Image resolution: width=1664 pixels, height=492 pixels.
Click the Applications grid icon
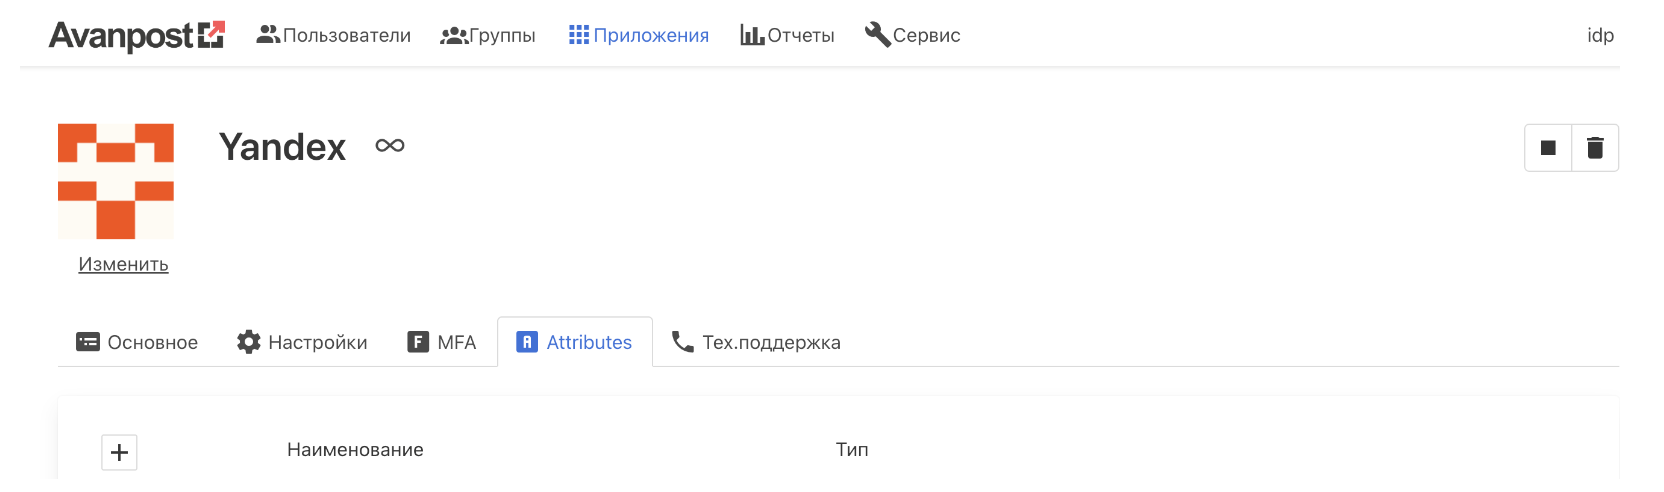(x=579, y=35)
